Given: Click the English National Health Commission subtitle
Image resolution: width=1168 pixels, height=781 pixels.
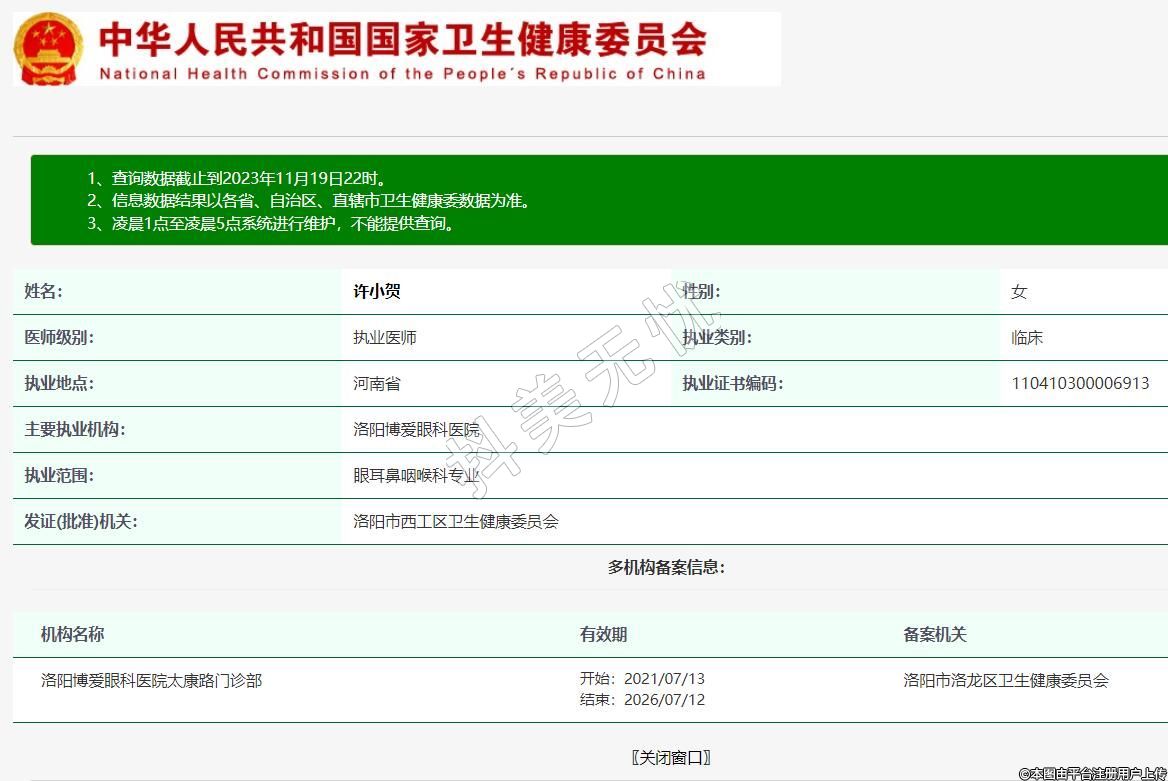Looking at the screenshot, I should pos(402,74).
